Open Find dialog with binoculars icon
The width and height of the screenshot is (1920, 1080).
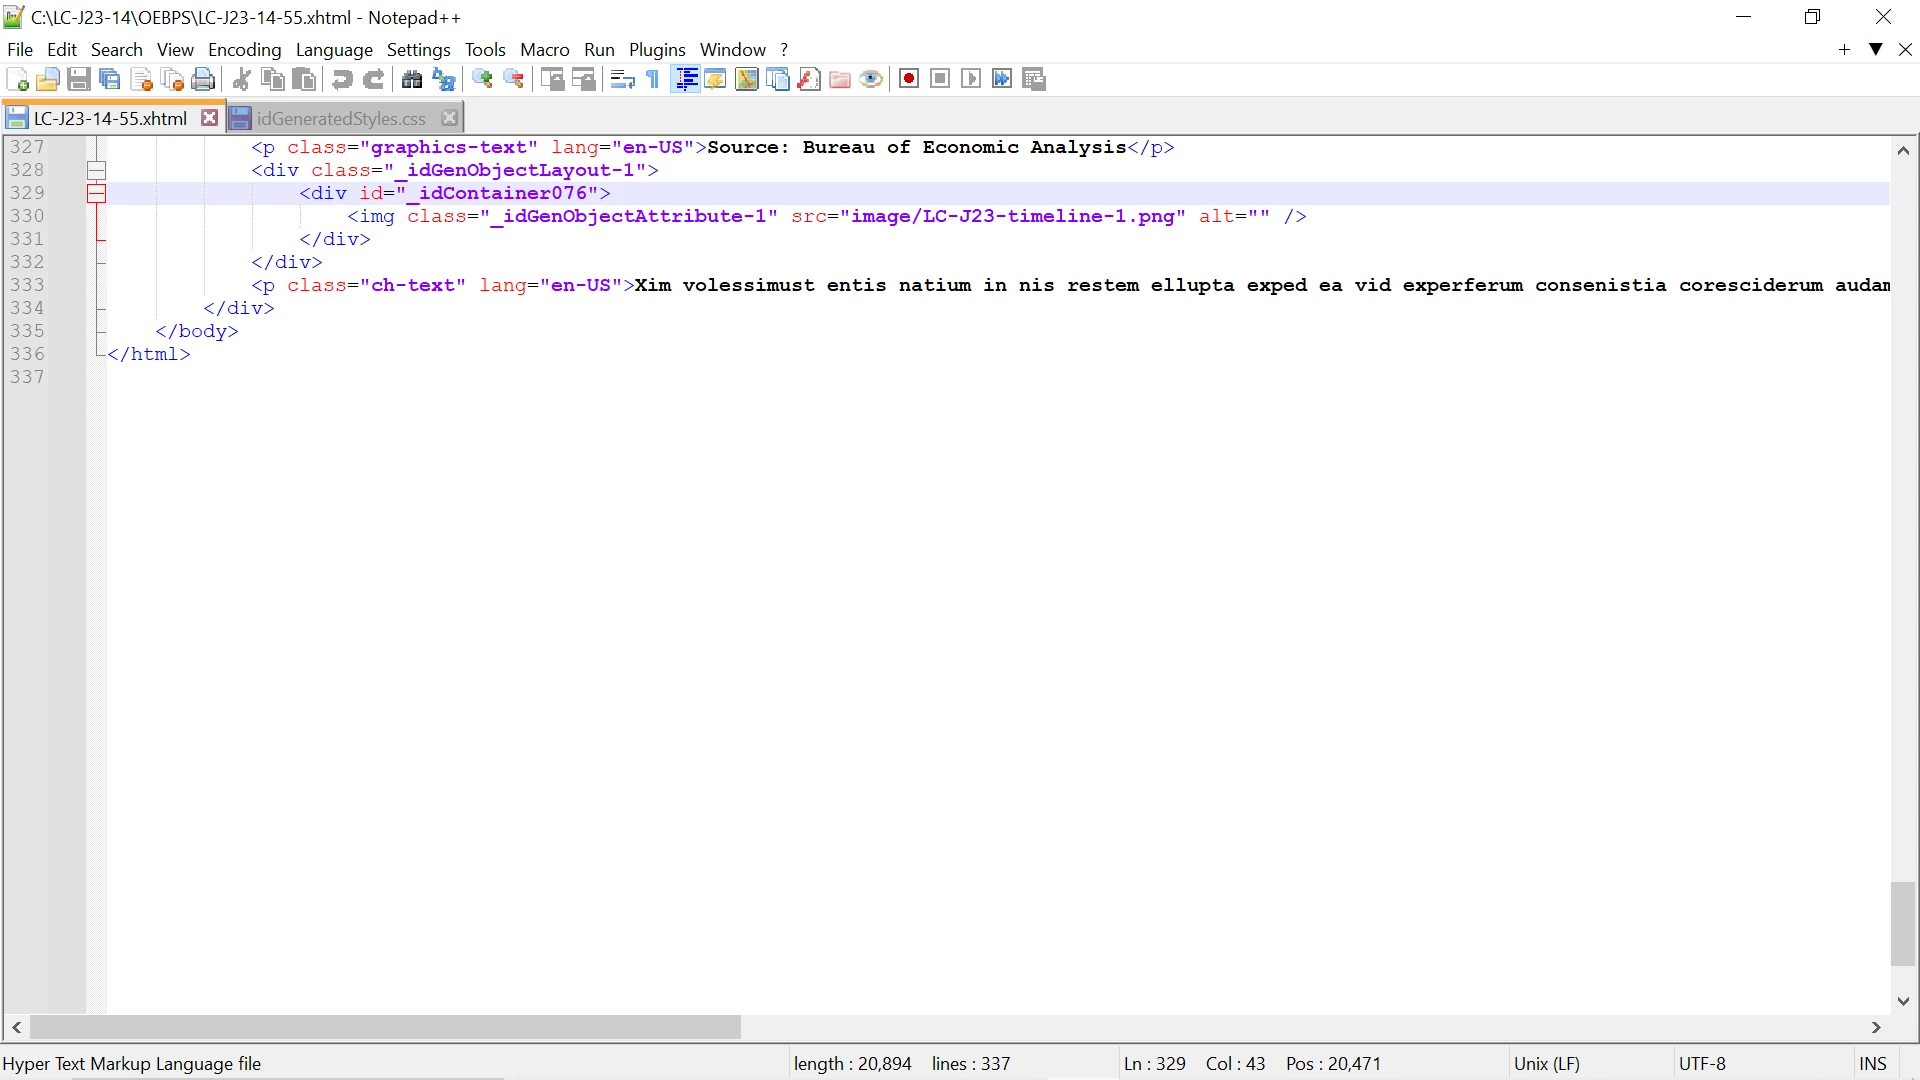tap(412, 79)
